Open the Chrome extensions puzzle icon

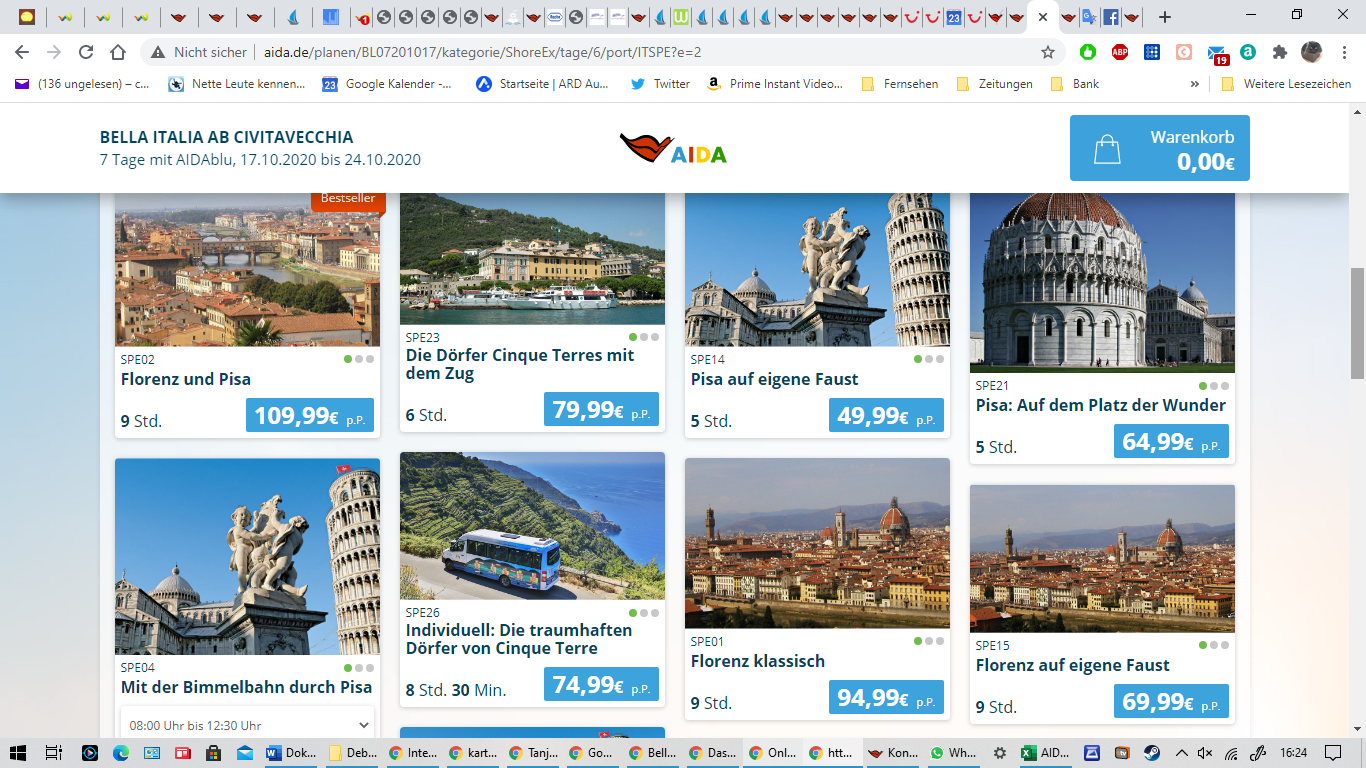tap(1279, 52)
